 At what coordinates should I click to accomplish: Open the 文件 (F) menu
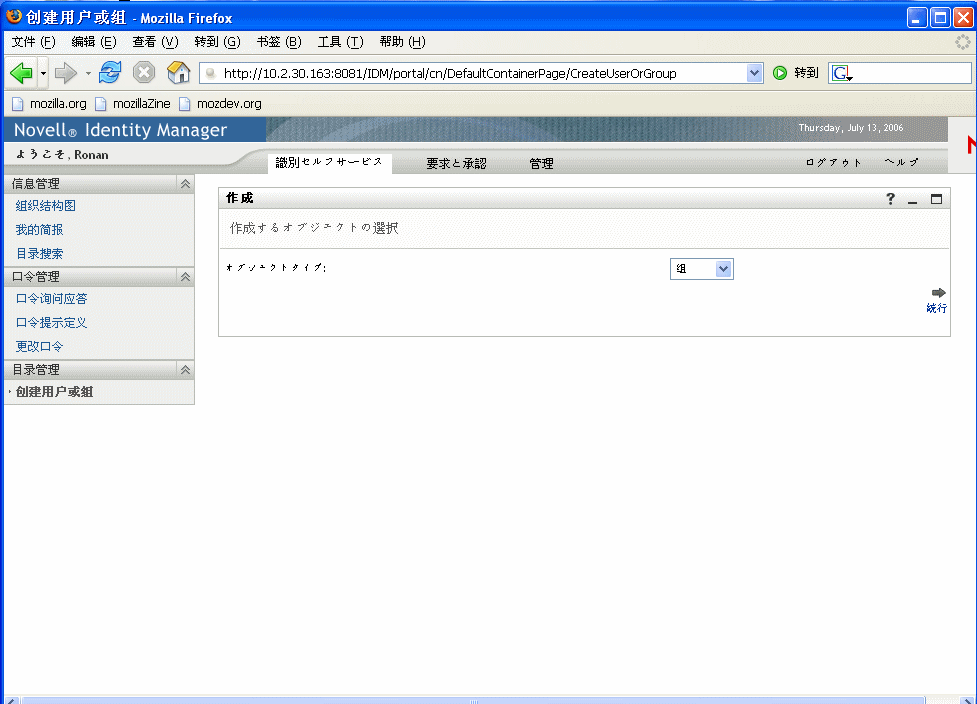pos(34,42)
